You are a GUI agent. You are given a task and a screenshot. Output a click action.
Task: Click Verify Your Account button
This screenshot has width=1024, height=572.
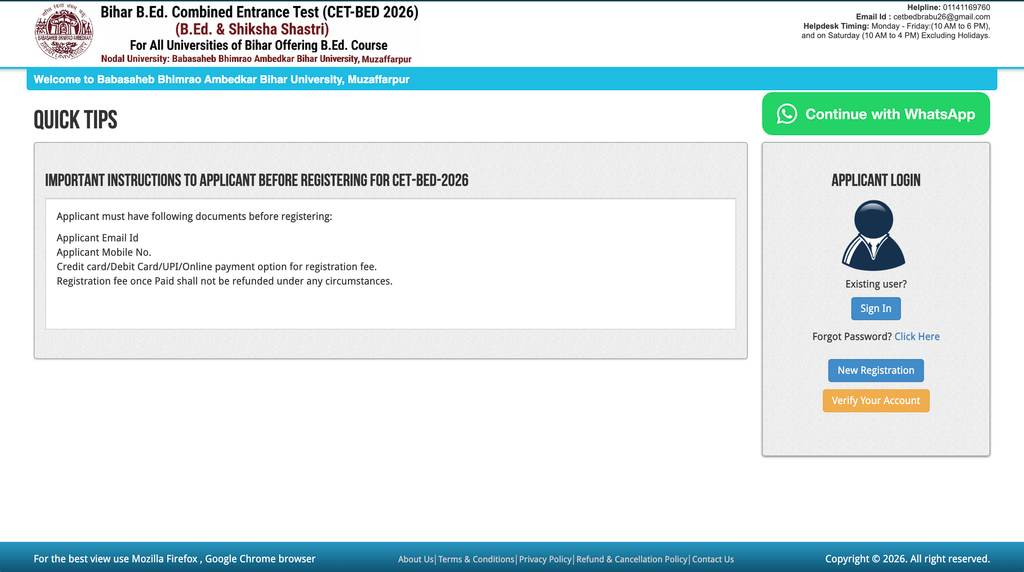[876, 401]
